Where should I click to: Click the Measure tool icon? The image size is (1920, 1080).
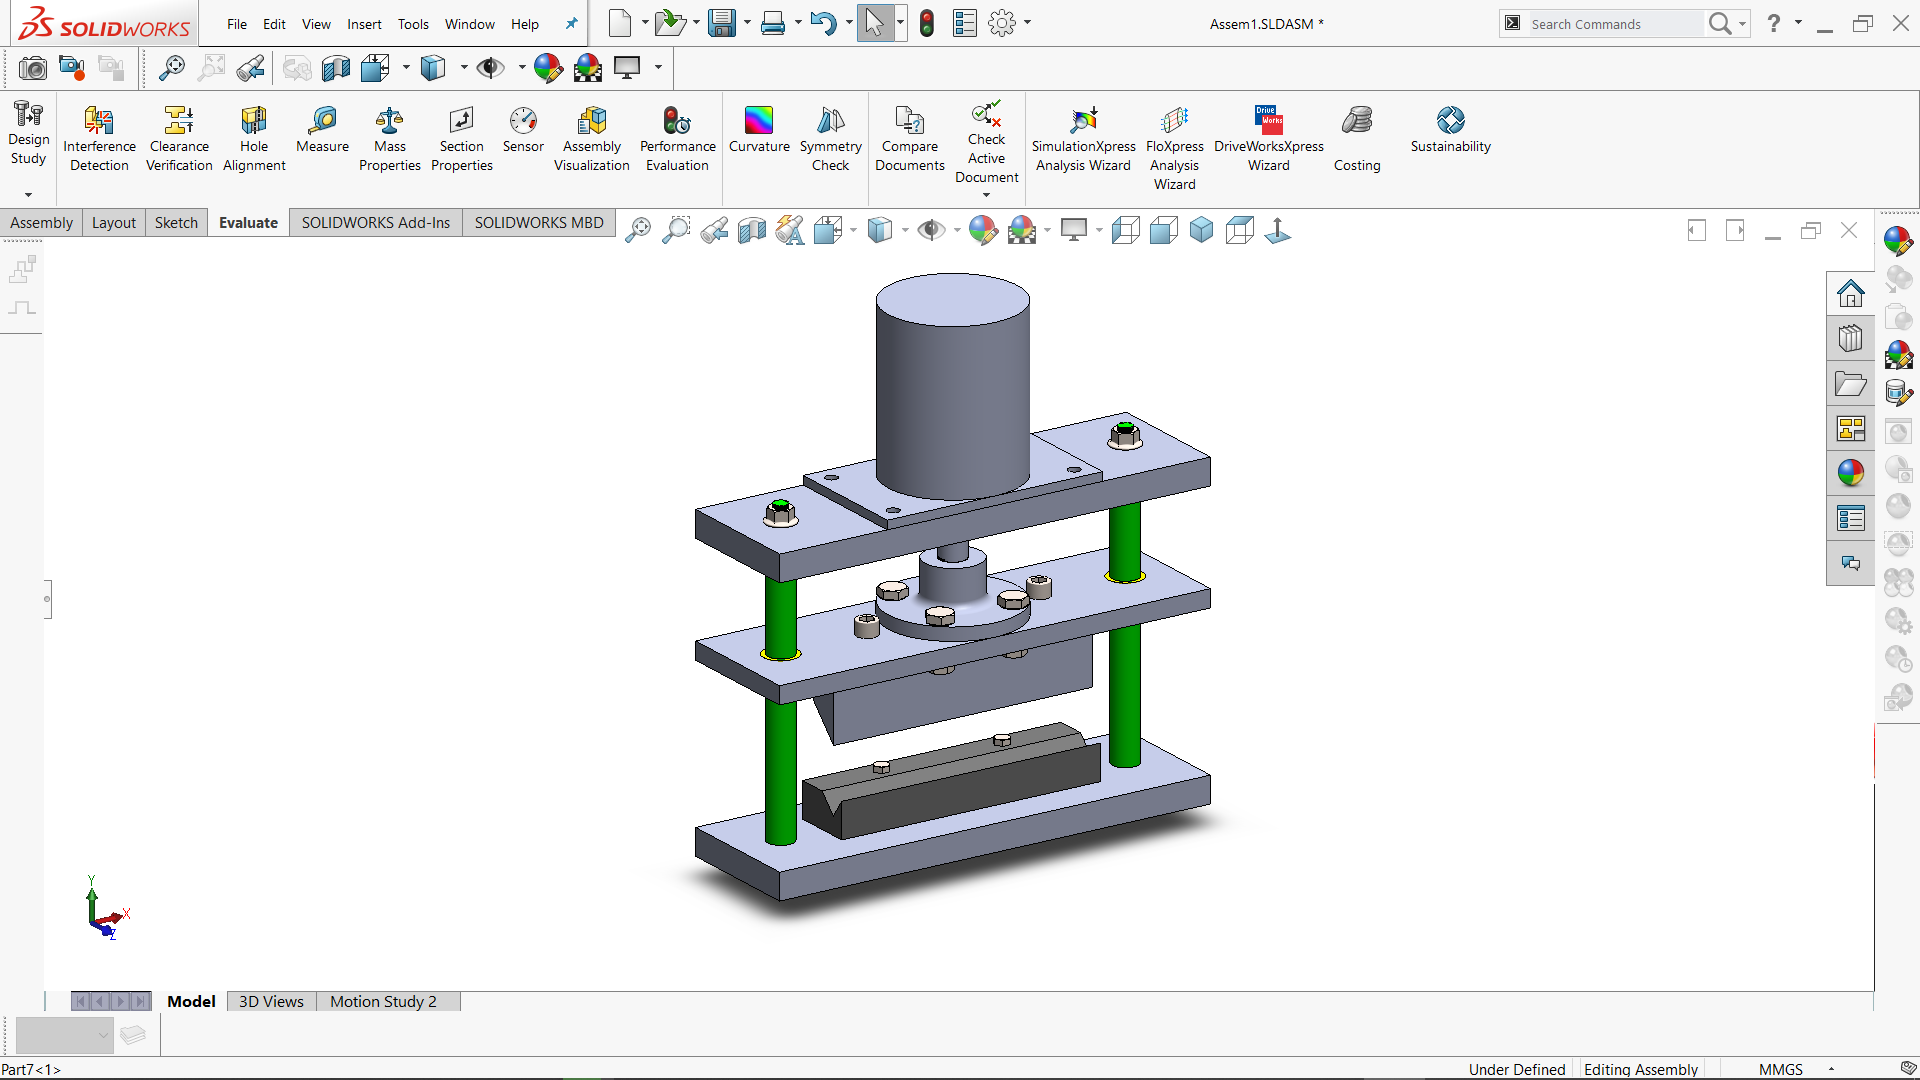coord(322,128)
